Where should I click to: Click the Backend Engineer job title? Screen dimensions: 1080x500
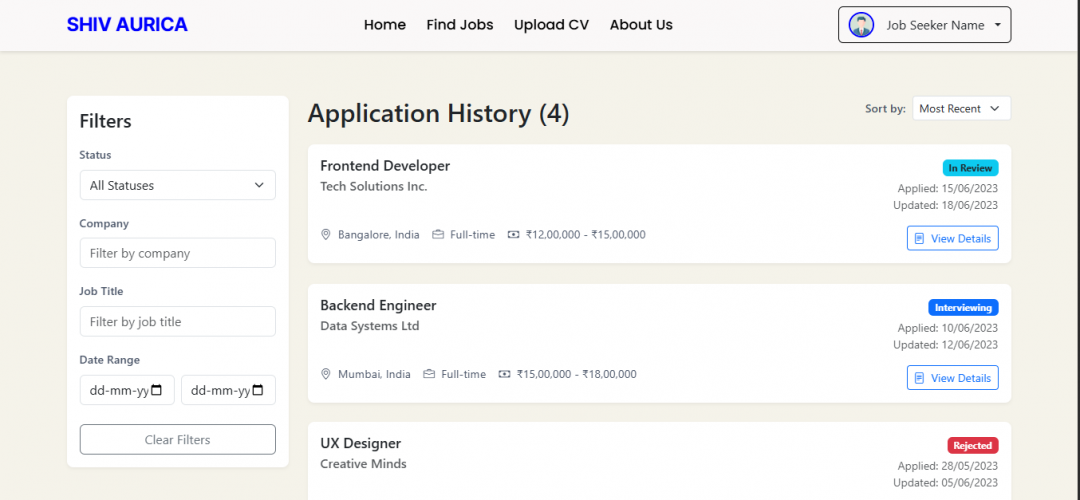pos(378,305)
